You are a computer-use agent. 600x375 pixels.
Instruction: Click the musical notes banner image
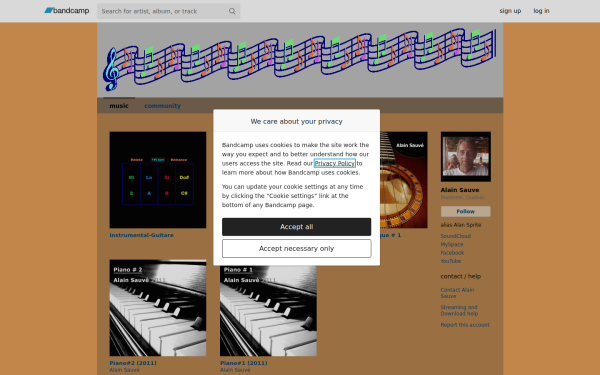click(x=300, y=60)
